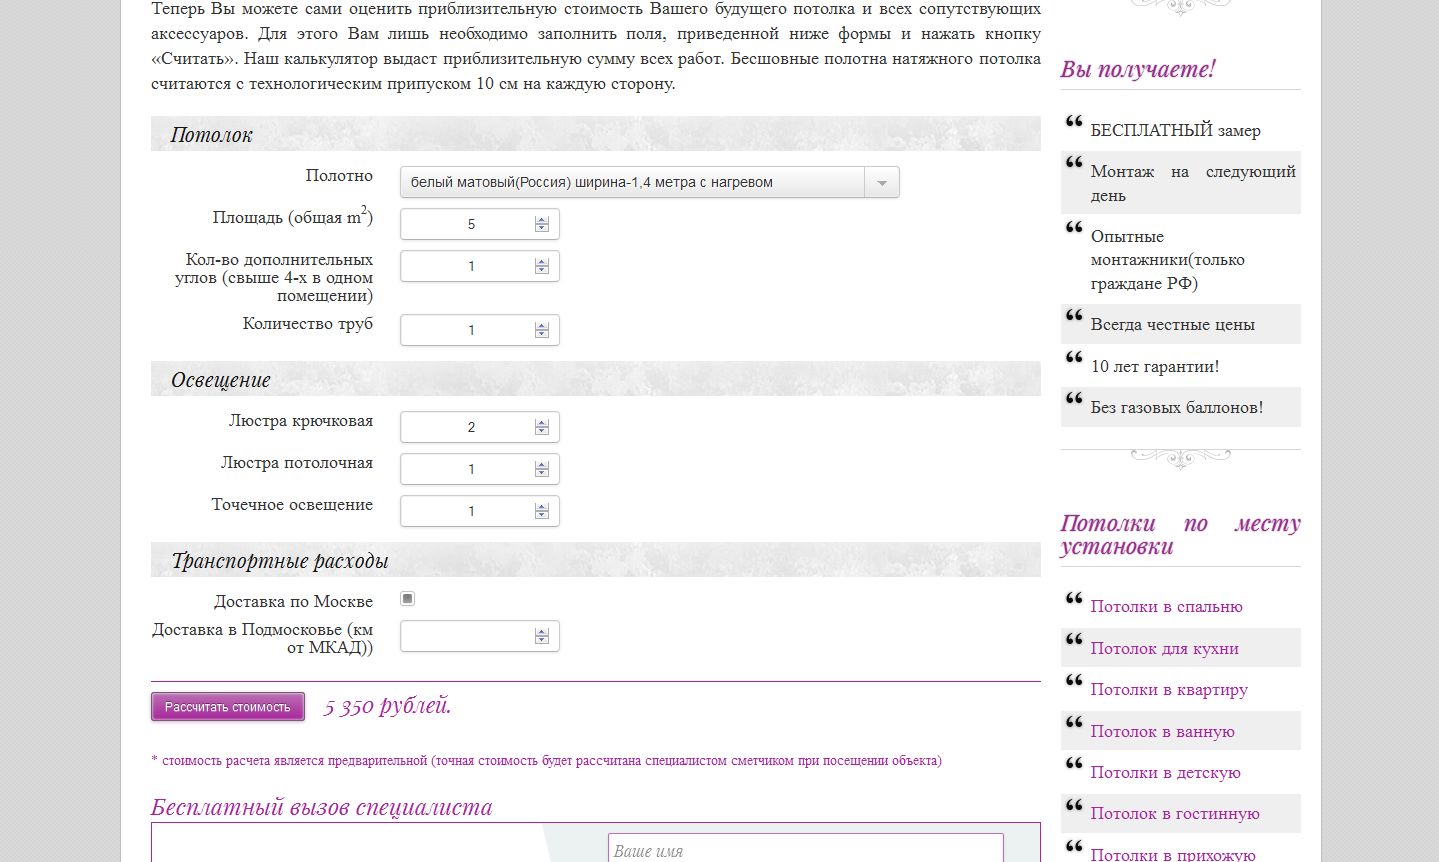Click the Освещение section heading
The height and width of the screenshot is (862, 1439).
(220, 380)
